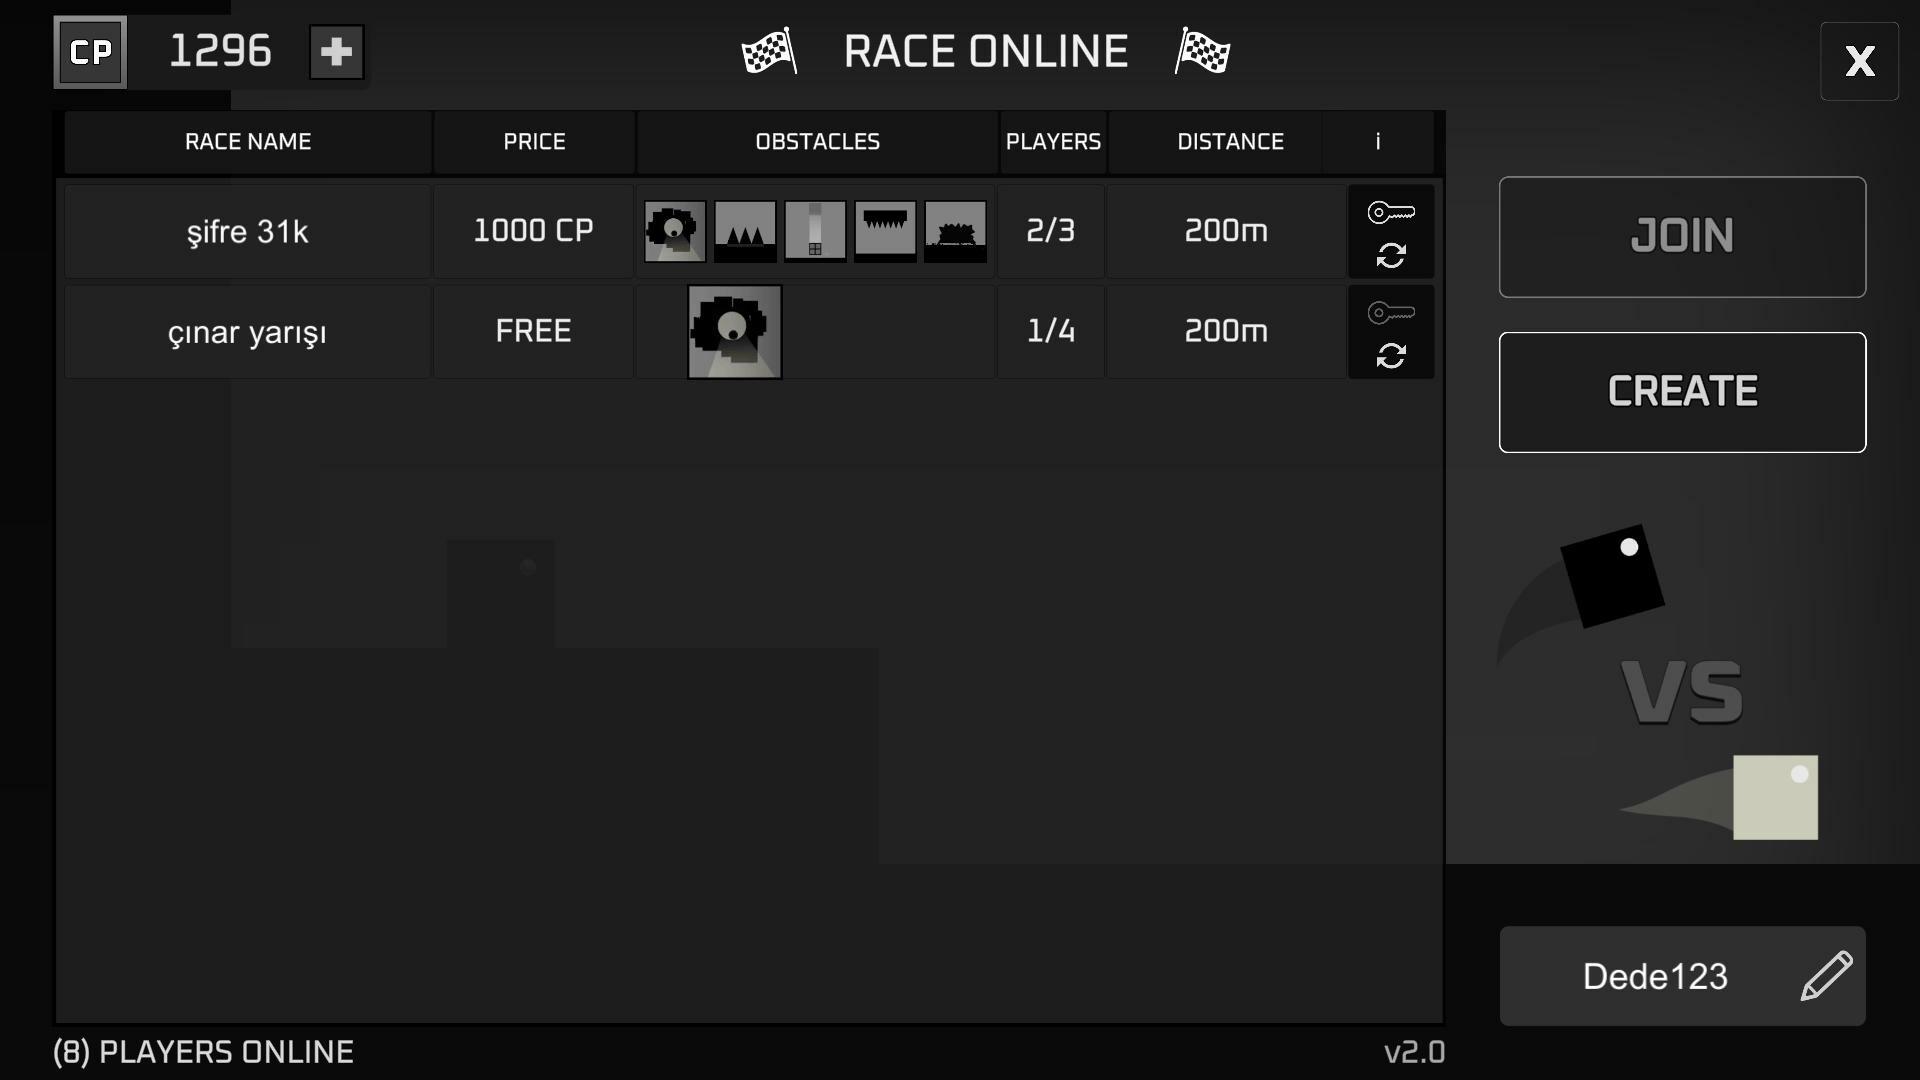Viewport: 1920px width, 1080px height.
Task: Click floor spikes obstacle icon in first race
Action: click(x=745, y=231)
